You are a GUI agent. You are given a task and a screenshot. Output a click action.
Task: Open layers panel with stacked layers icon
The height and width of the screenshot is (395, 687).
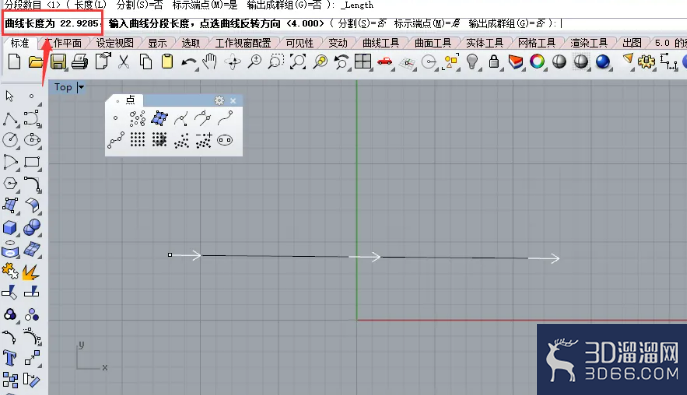click(516, 62)
